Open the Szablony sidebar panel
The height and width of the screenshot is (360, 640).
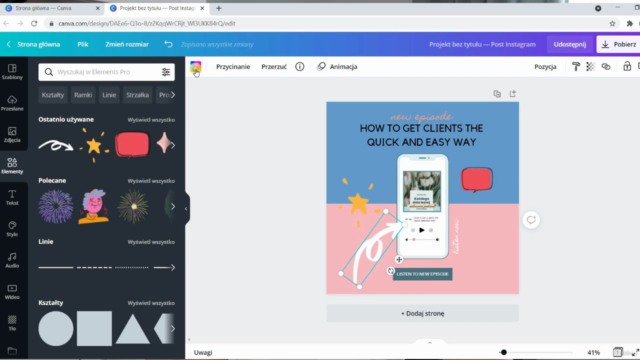12,71
